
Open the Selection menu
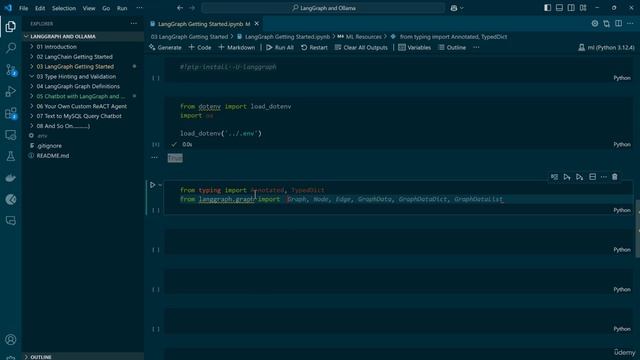pyautogui.click(x=64, y=8)
